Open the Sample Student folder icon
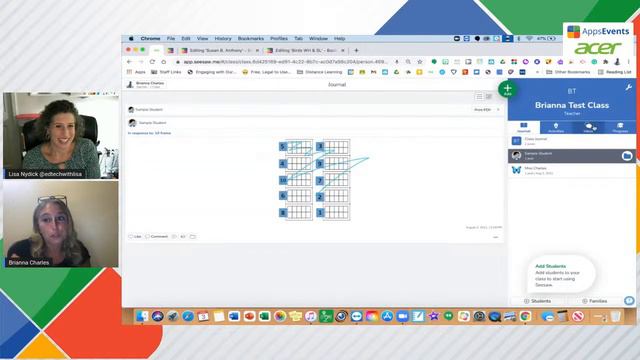Image resolution: width=640 pixels, height=360 pixels. click(x=627, y=156)
